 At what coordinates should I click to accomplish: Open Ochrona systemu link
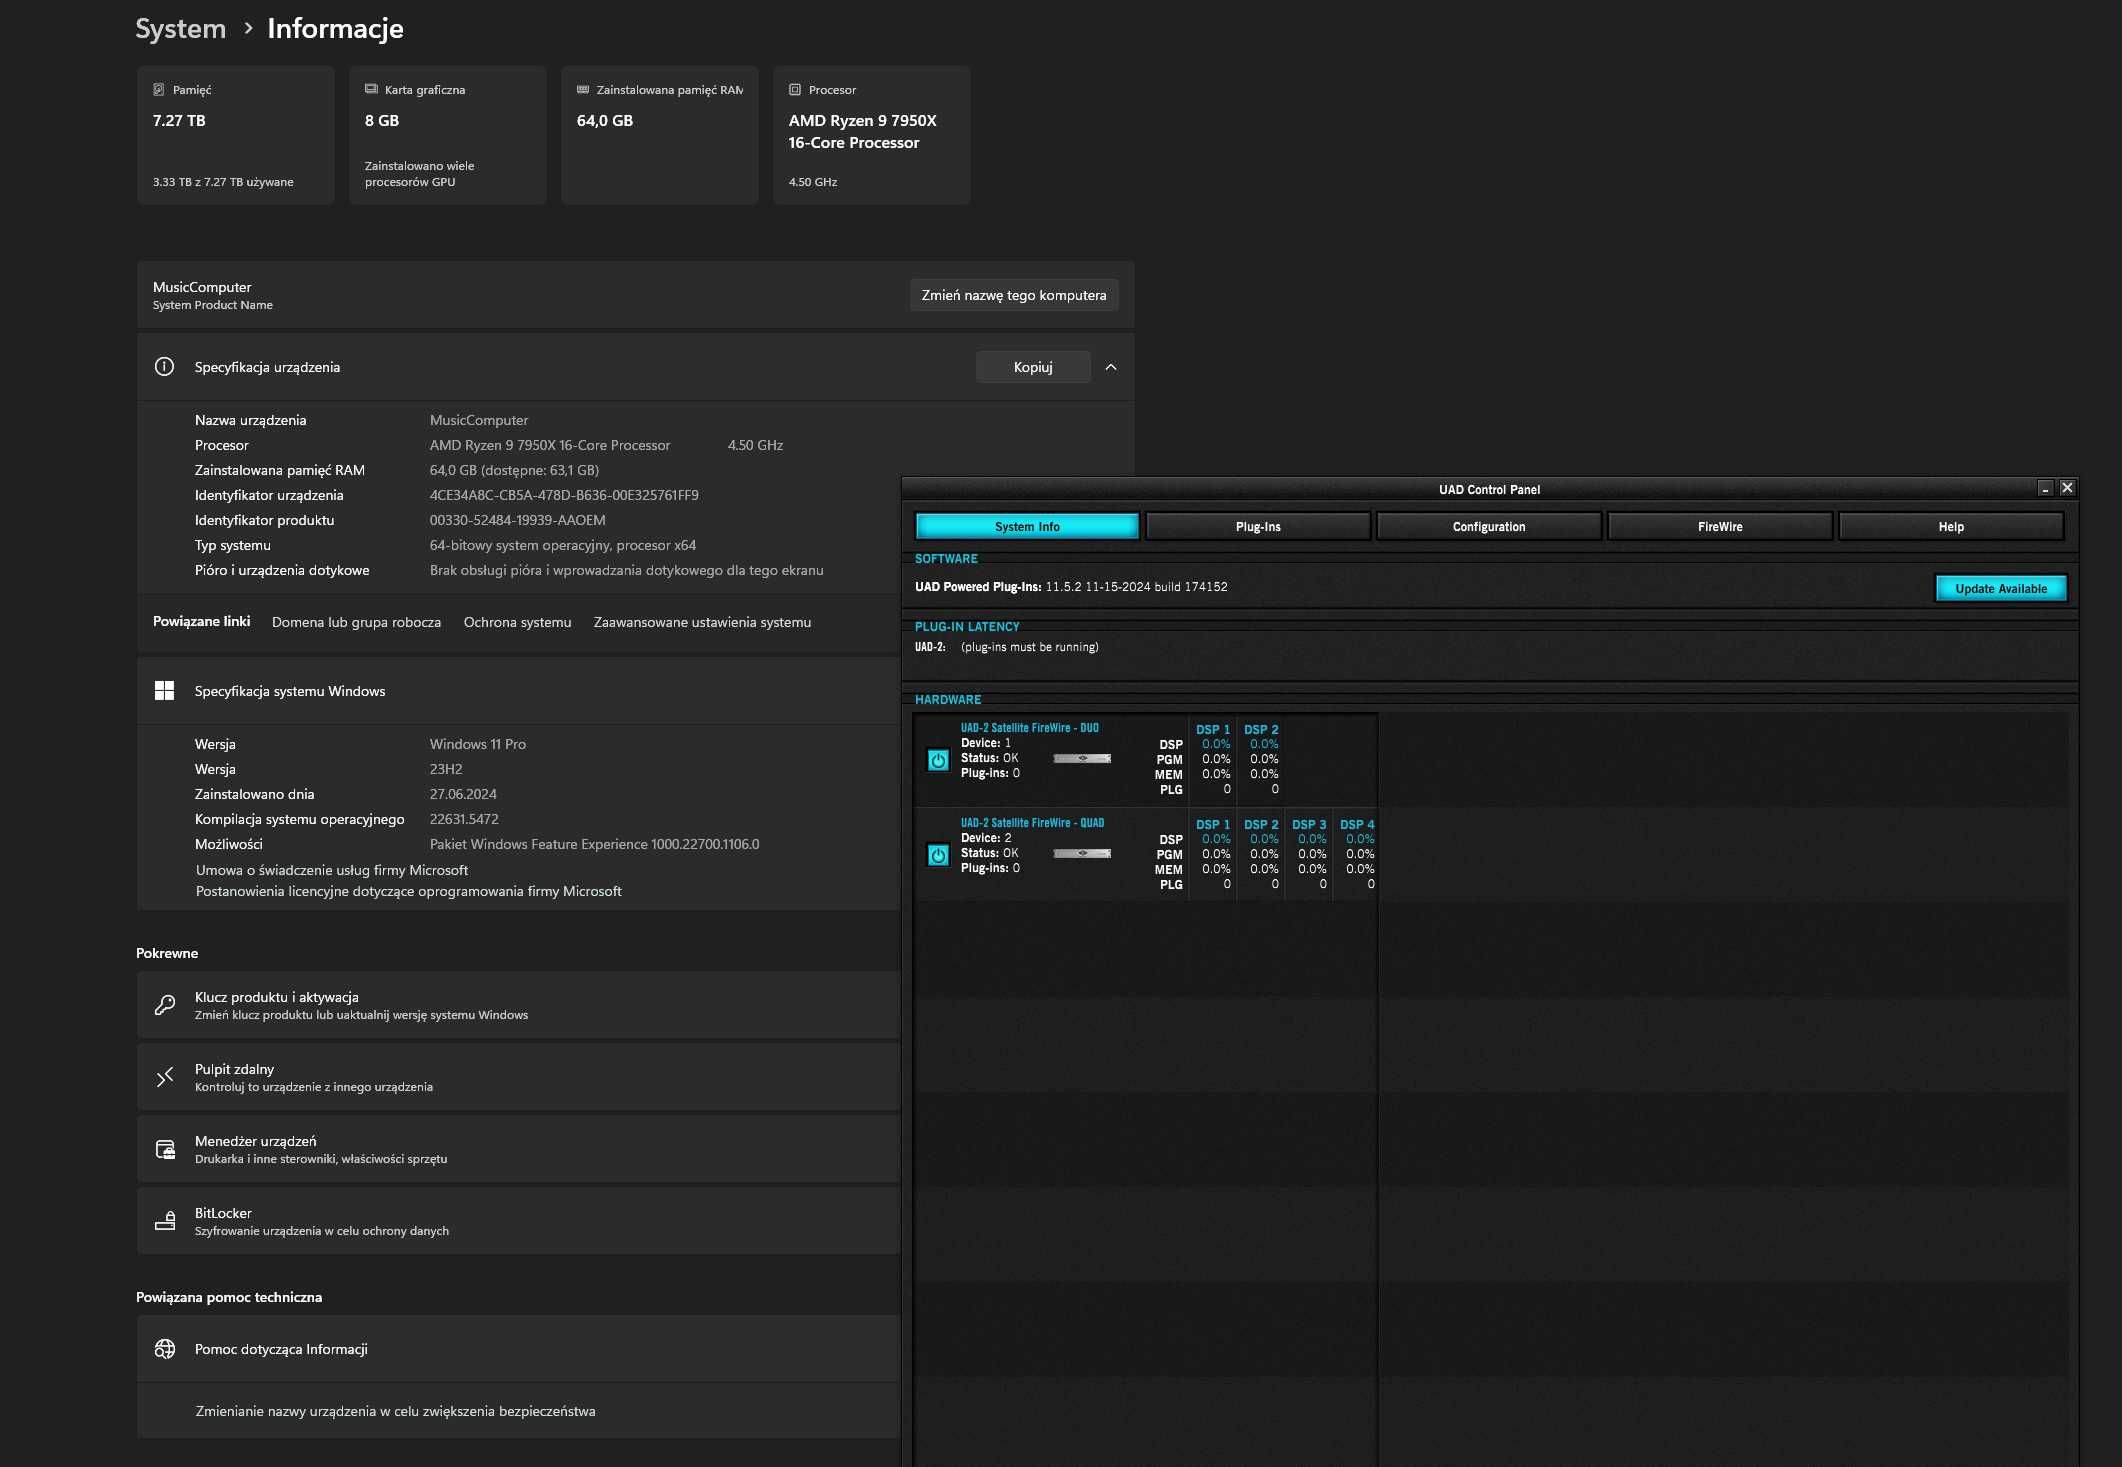(518, 622)
